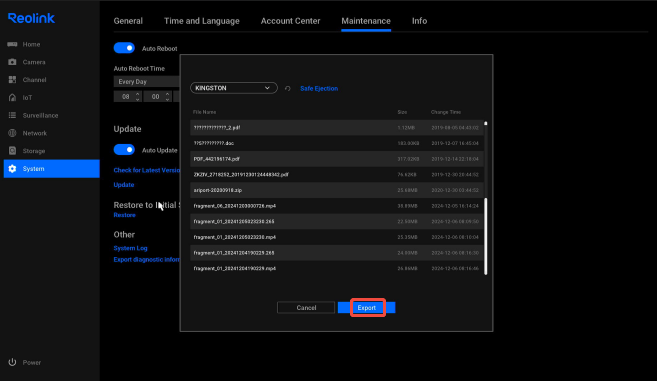This screenshot has height=381, width=657.
Task: Increase the reboot hour with up arrow
Action: pos(137,94)
